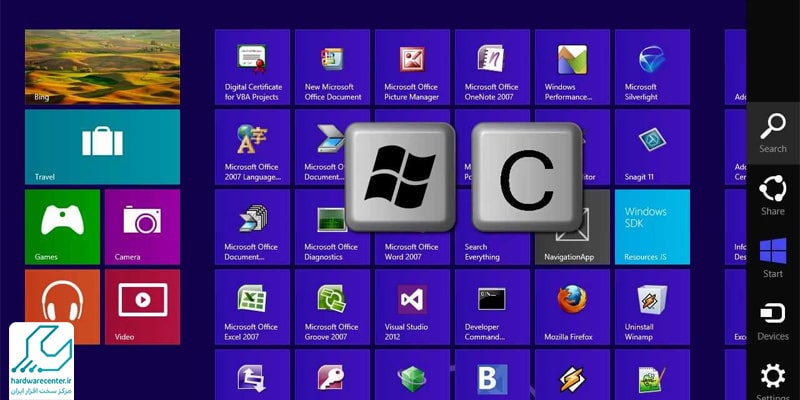Open Developer Command prompt tile
The width and height of the screenshot is (800, 400).
492,307
